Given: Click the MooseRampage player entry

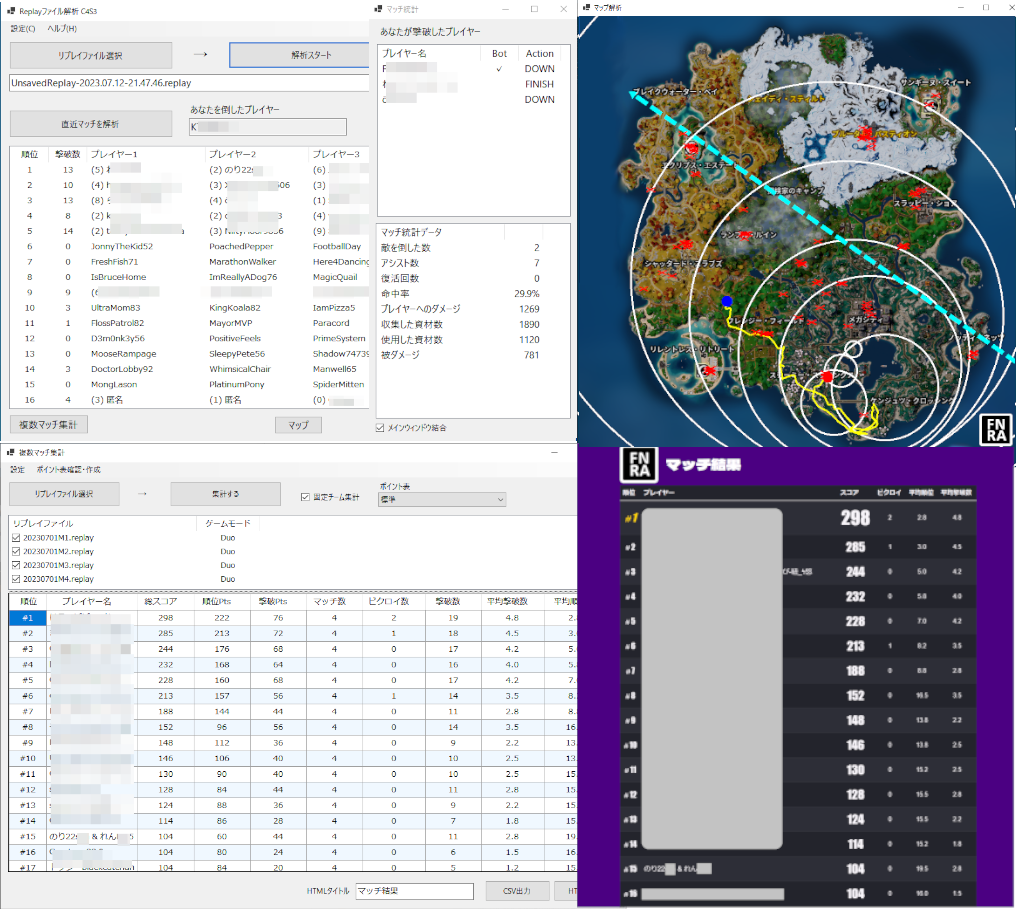Looking at the screenshot, I should (x=124, y=354).
